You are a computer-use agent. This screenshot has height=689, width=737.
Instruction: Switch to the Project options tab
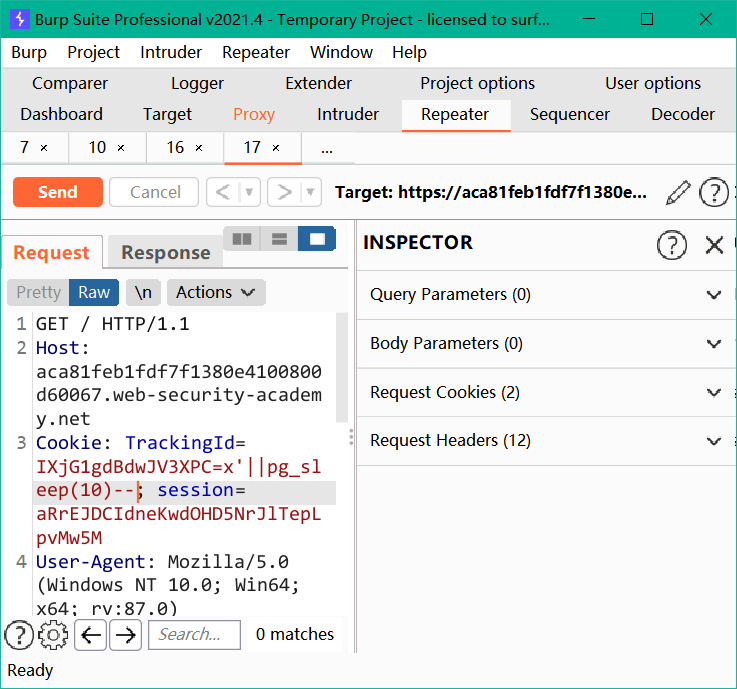(x=477, y=83)
